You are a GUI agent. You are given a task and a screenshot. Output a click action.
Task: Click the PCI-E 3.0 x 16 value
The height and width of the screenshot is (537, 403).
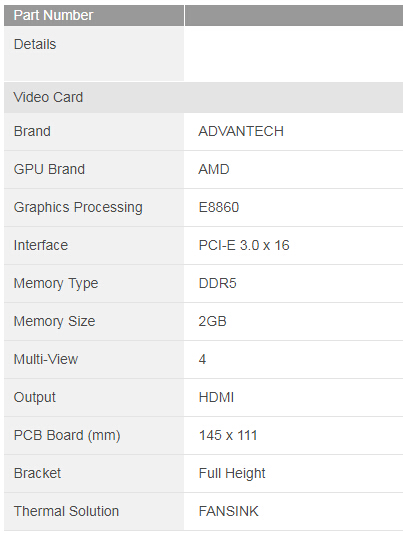coord(244,246)
